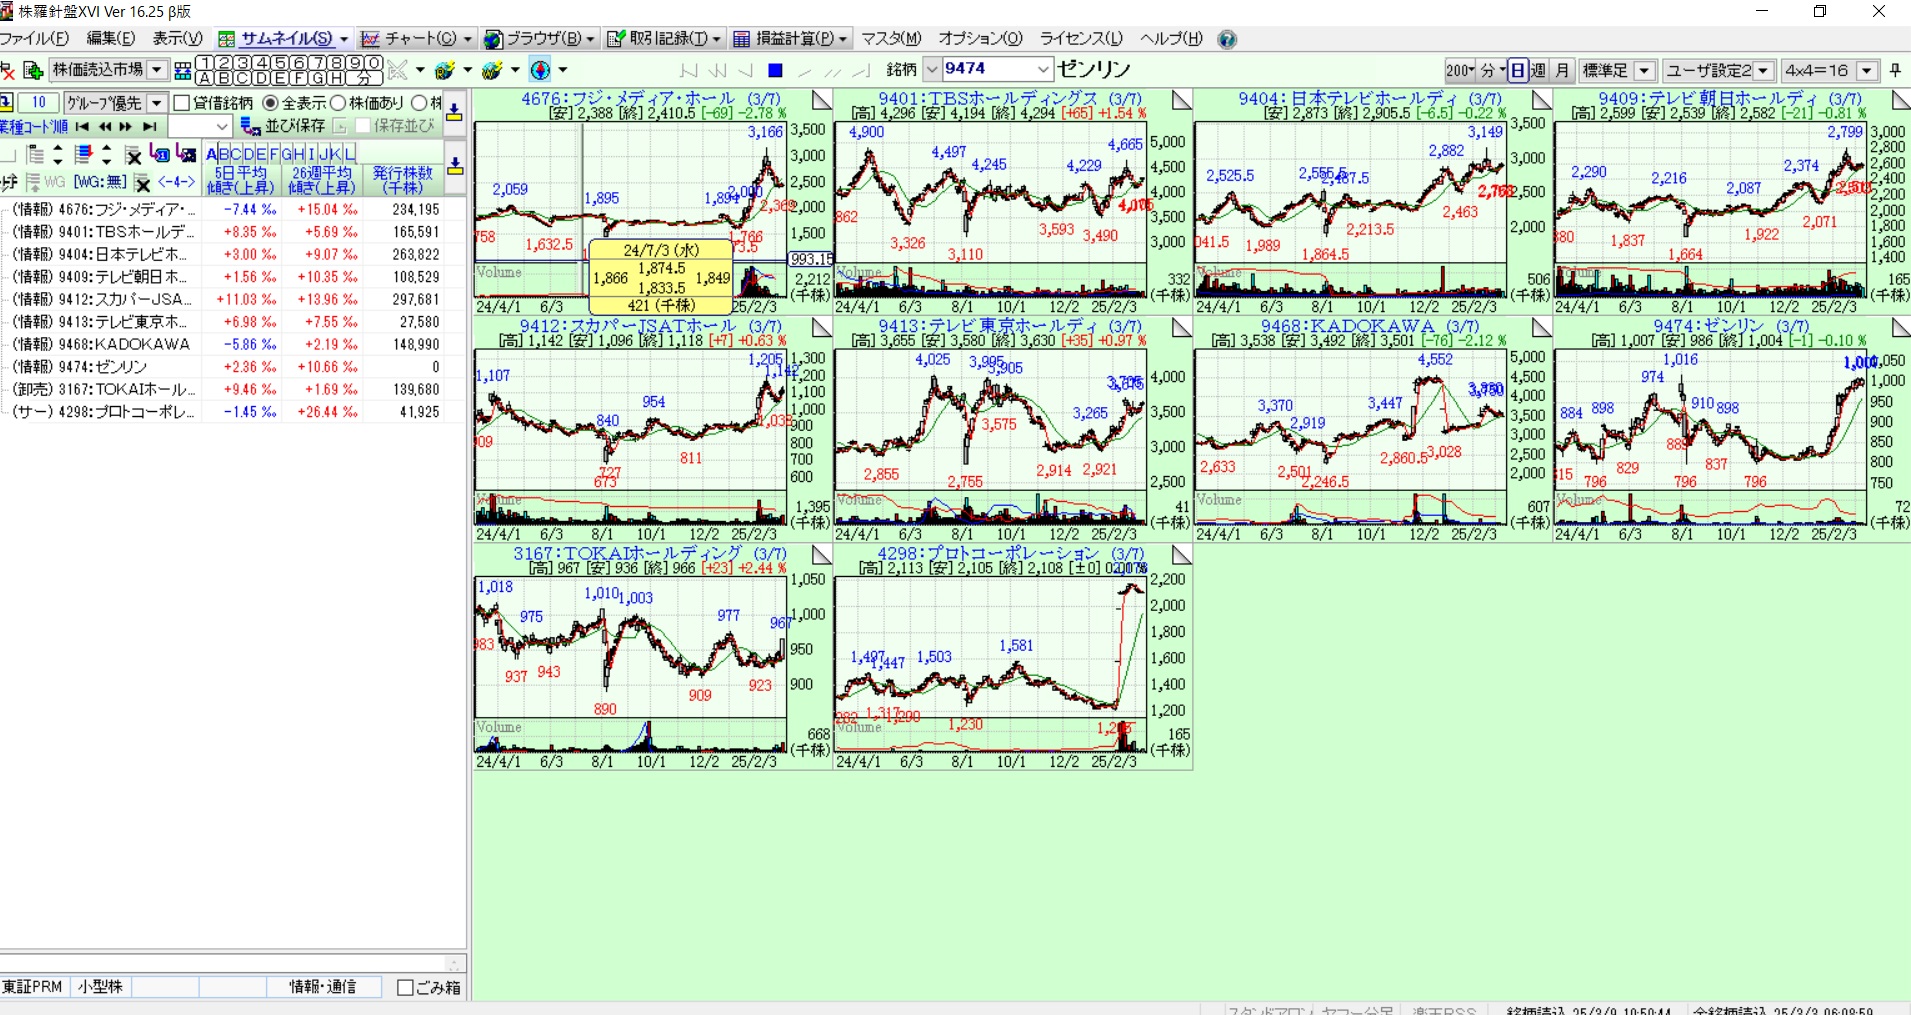Open the ユーザ設定2 dropdown

coord(1764,70)
